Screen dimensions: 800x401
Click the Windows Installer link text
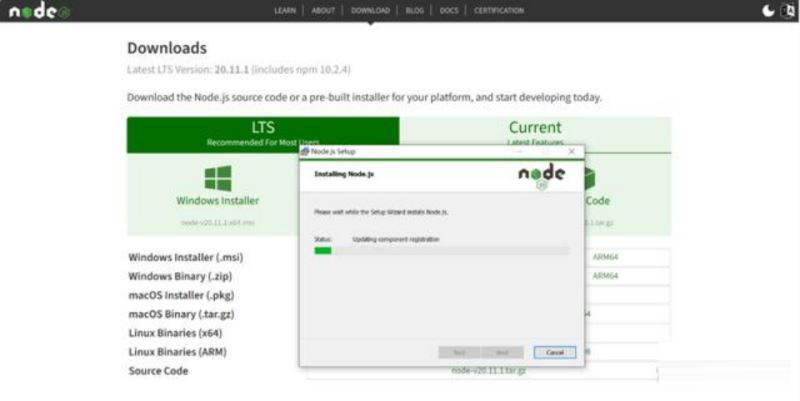click(218, 200)
